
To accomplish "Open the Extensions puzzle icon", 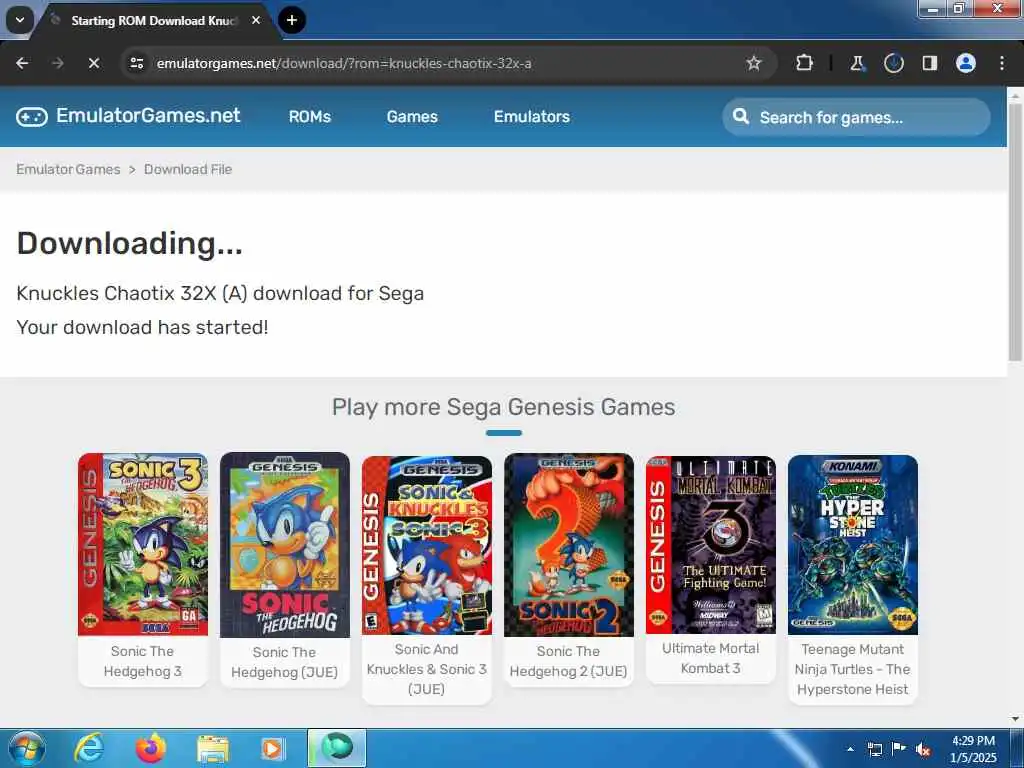I will click(805, 63).
